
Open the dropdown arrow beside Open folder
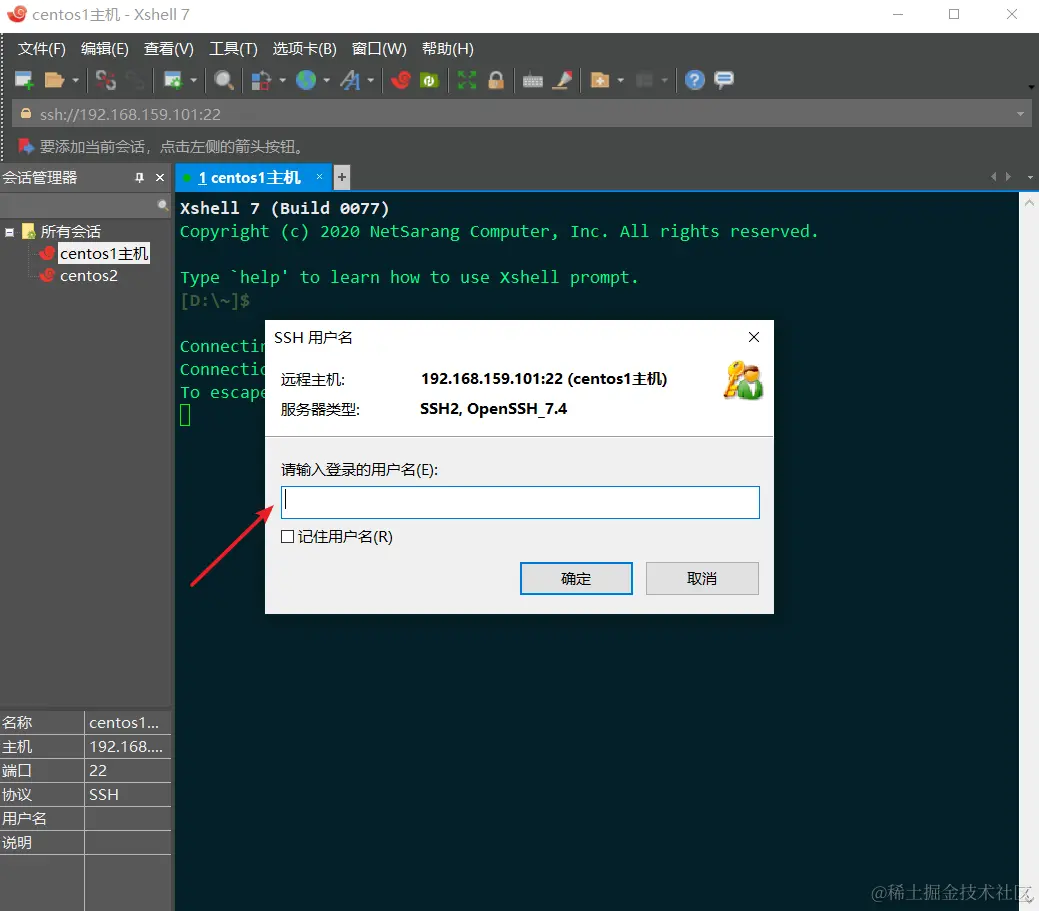[x=76, y=80]
